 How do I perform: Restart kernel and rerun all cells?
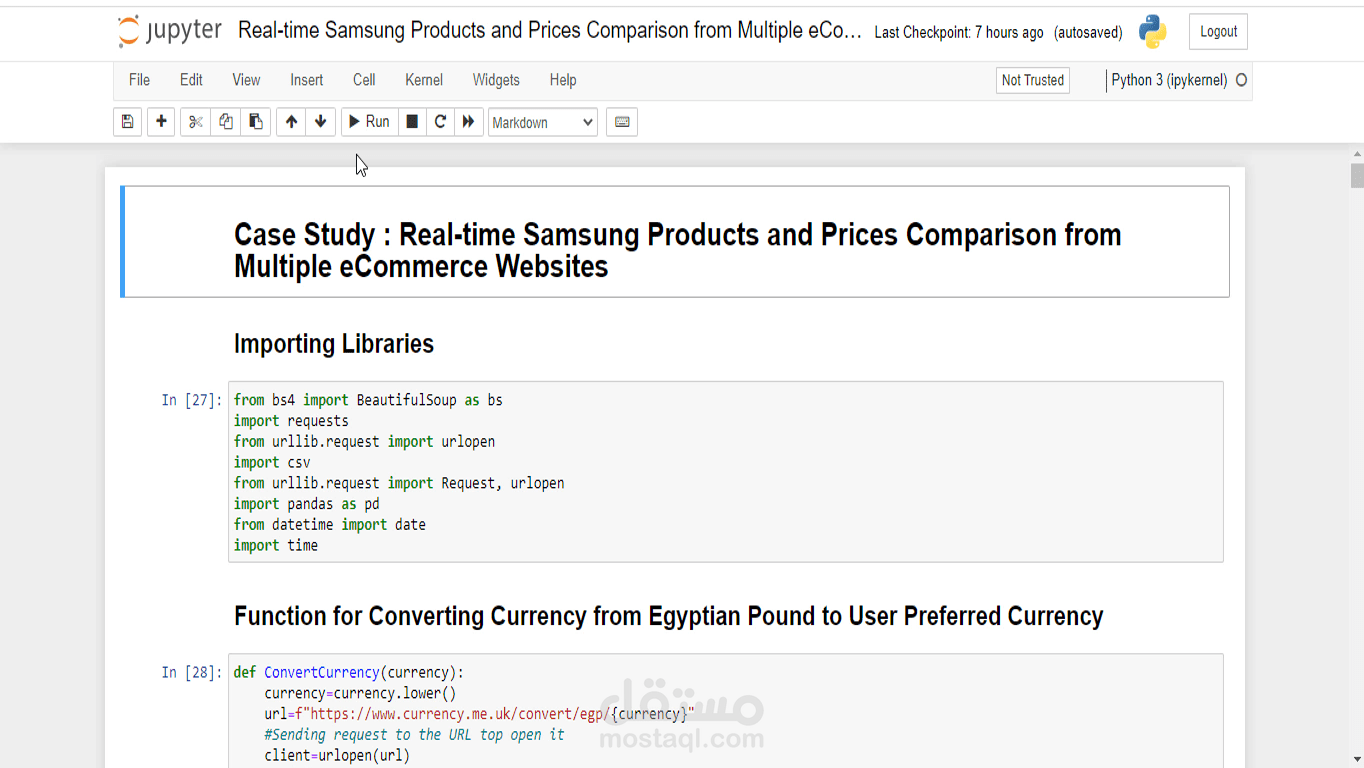(x=468, y=122)
